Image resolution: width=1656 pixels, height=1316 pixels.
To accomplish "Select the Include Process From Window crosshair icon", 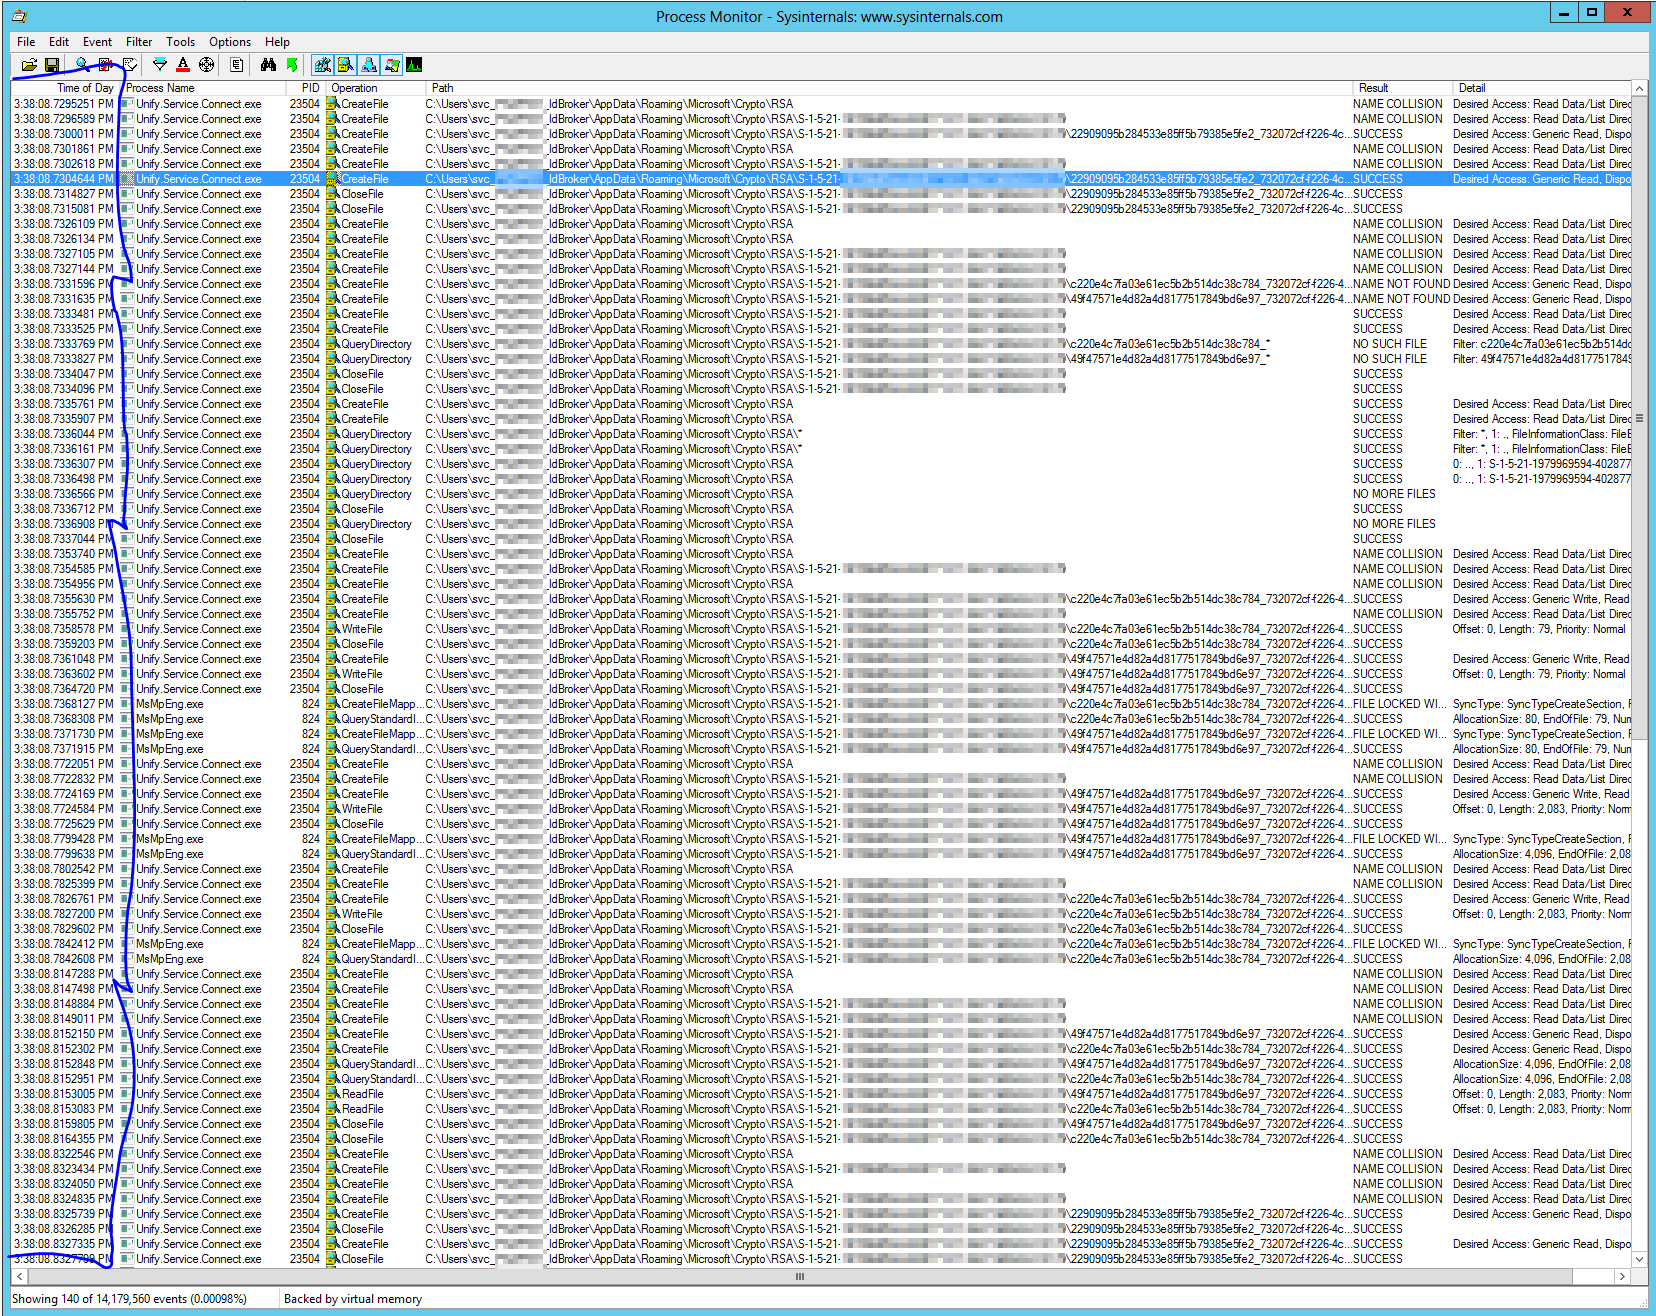I will (206, 65).
